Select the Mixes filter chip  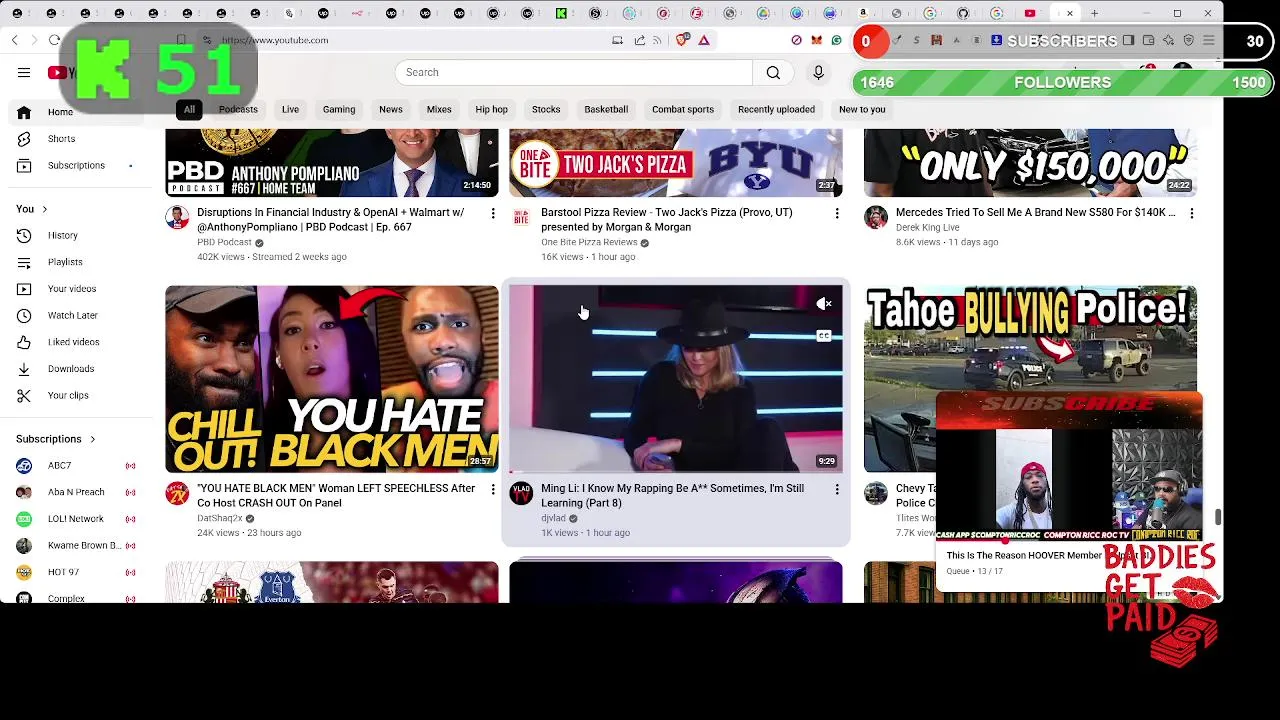pyautogui.click(x=439, y=110)
